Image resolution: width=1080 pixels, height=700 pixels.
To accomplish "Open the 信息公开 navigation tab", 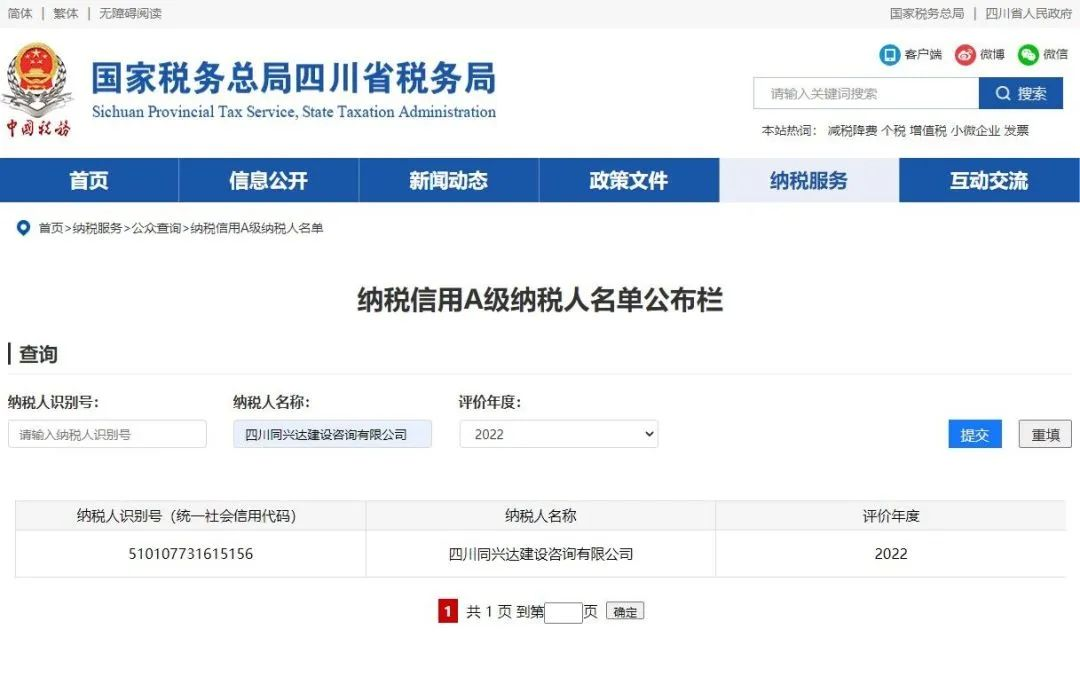I will click(x=269, y=180).
